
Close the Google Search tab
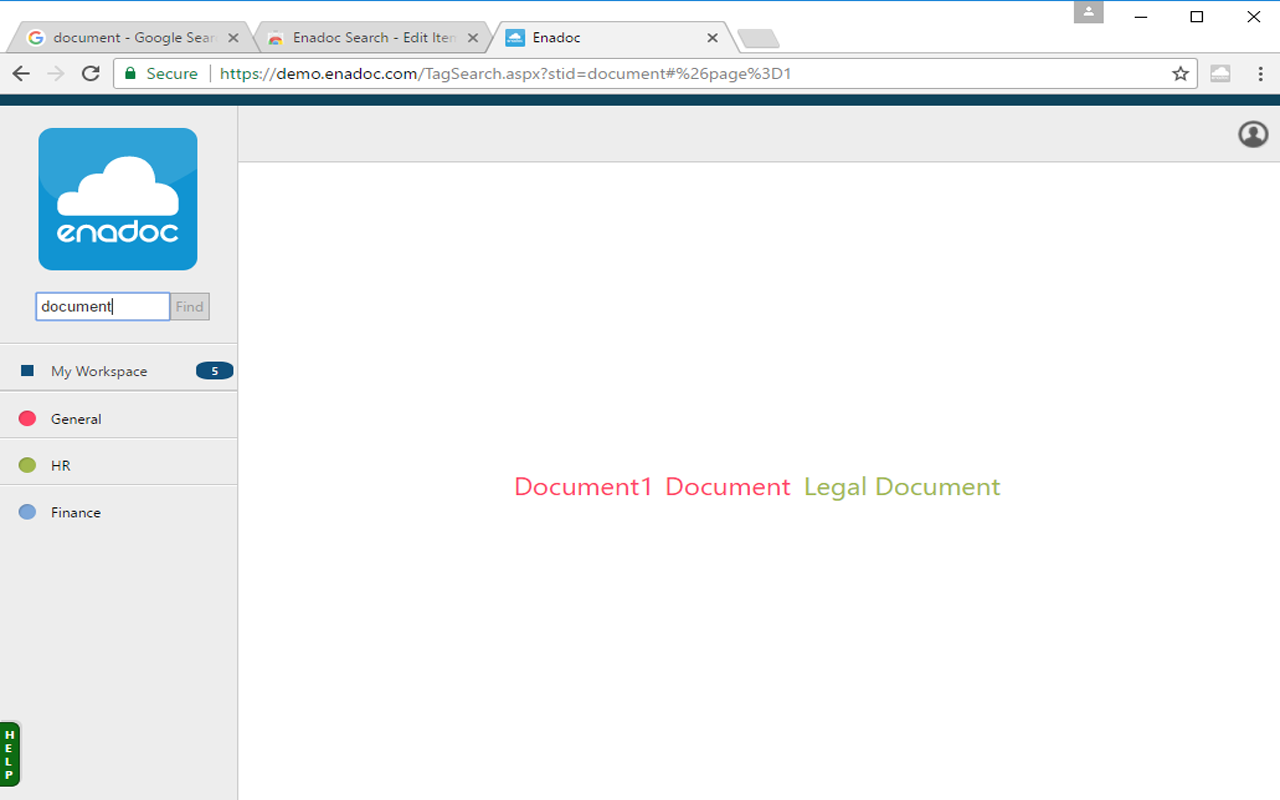click(233, 38)
